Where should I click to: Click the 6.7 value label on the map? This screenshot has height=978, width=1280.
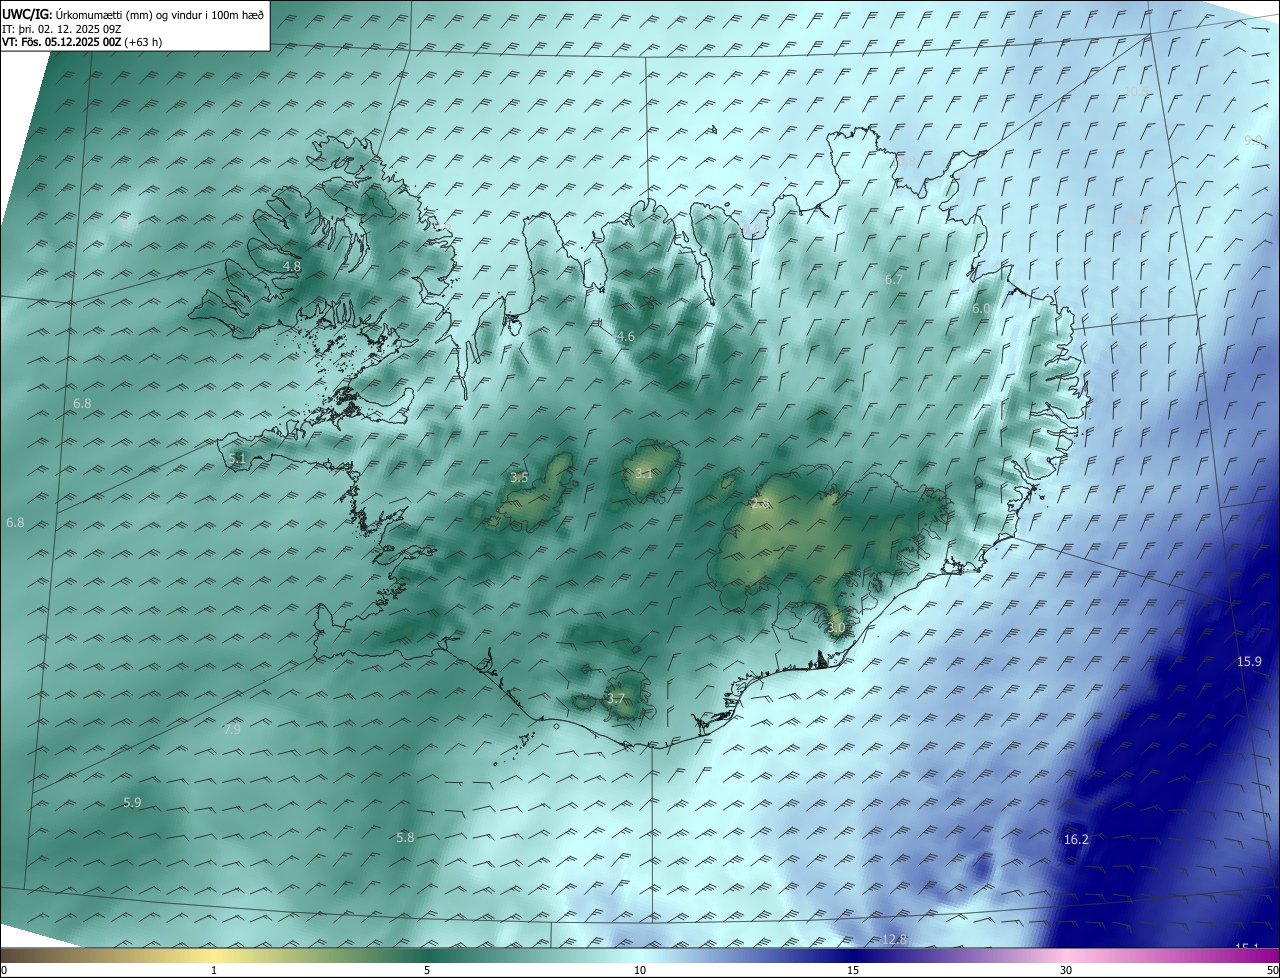click(x=894, y=279)
